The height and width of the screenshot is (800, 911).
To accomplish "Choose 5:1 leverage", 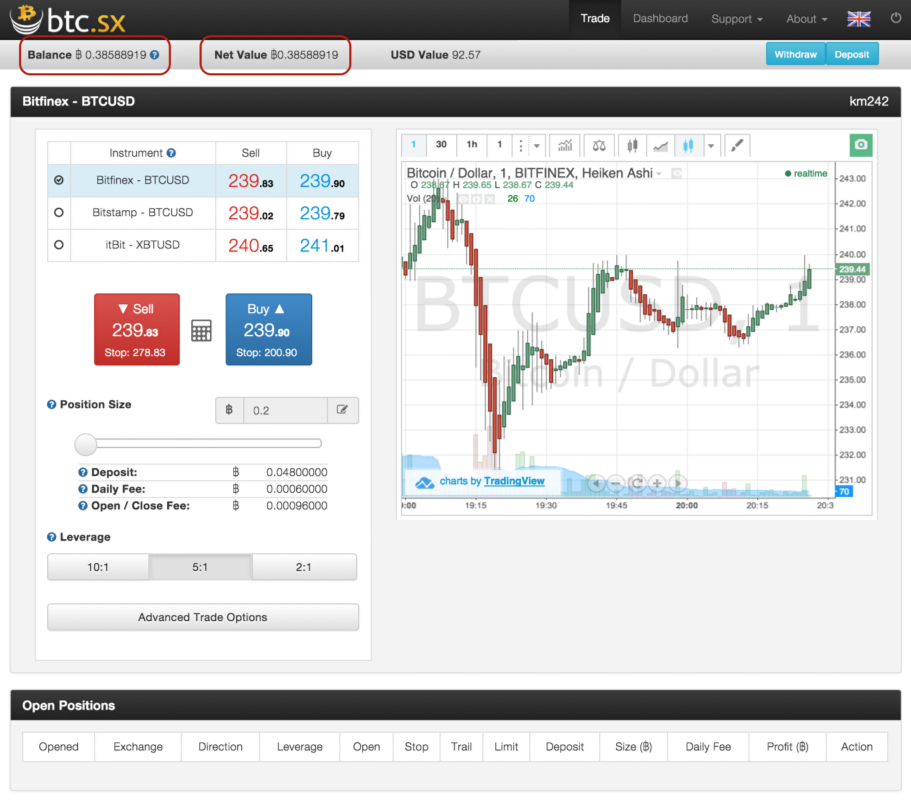I will (200, 567).
